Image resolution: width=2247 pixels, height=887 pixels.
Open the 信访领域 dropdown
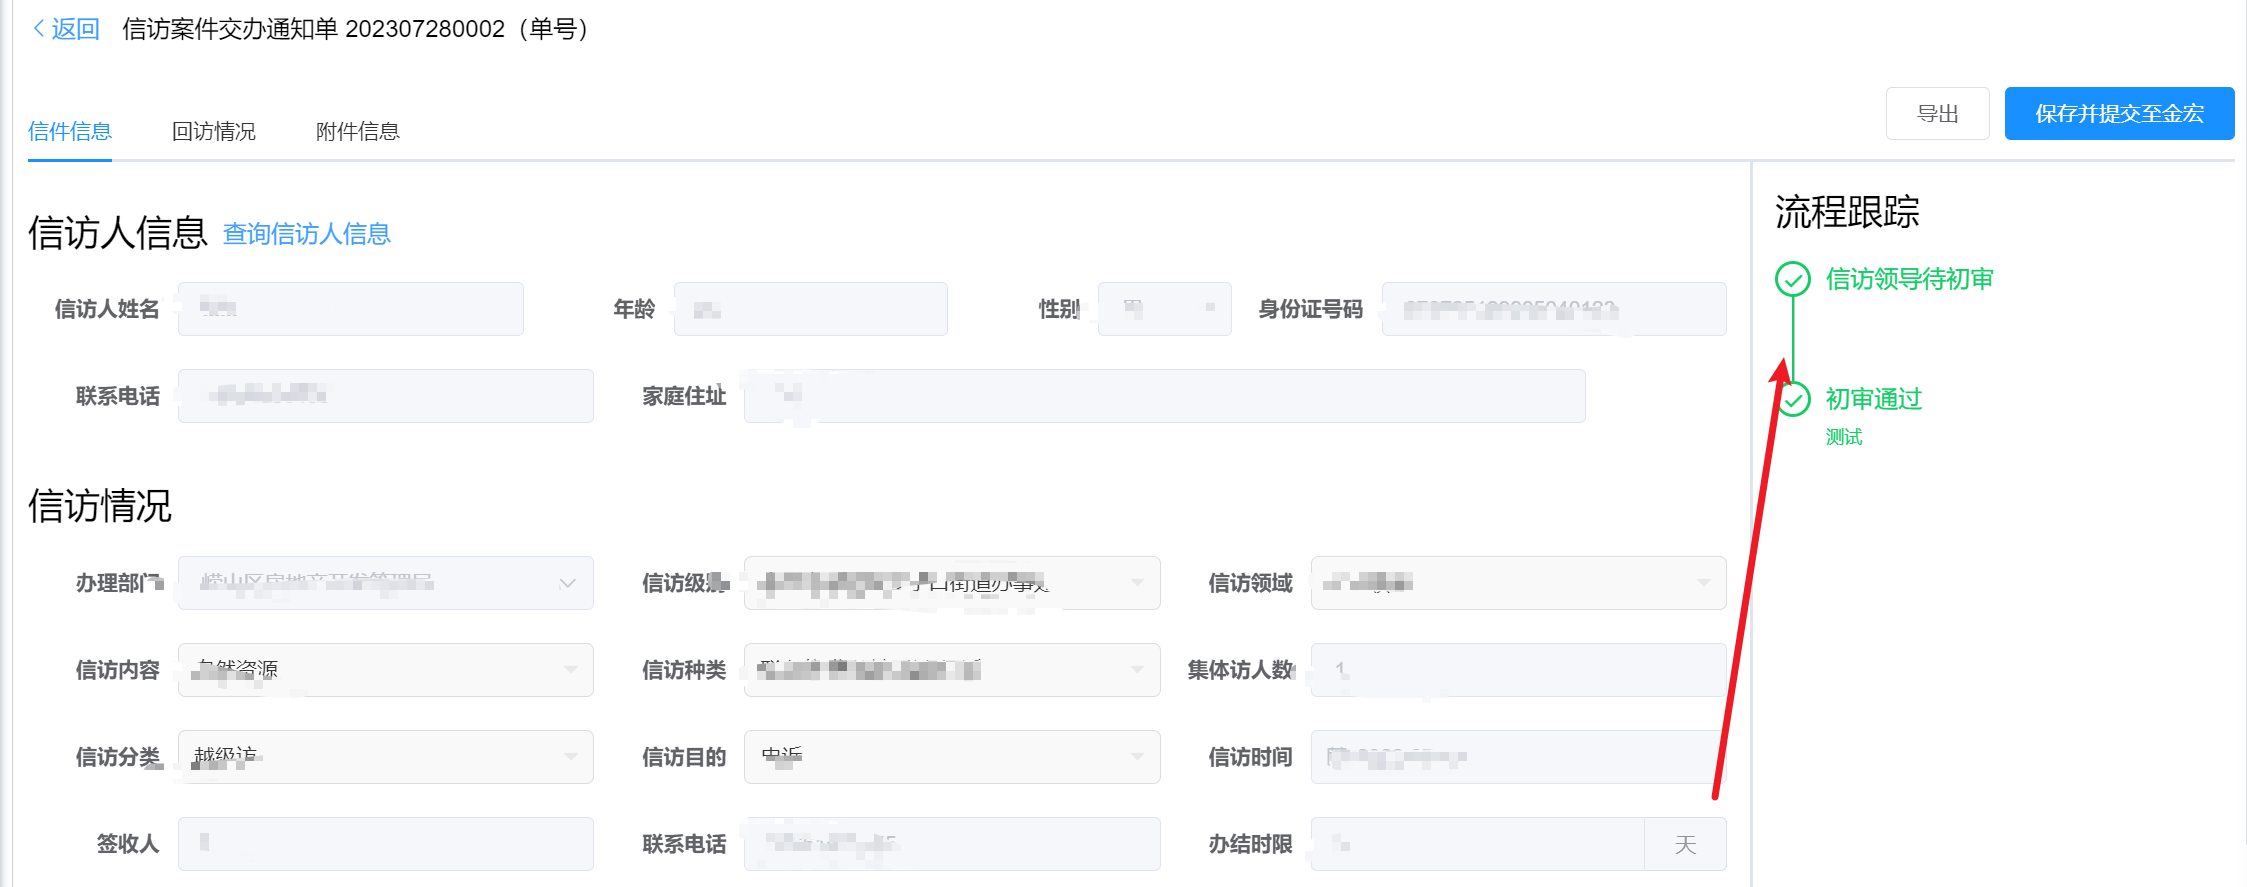pos(1517,583)
